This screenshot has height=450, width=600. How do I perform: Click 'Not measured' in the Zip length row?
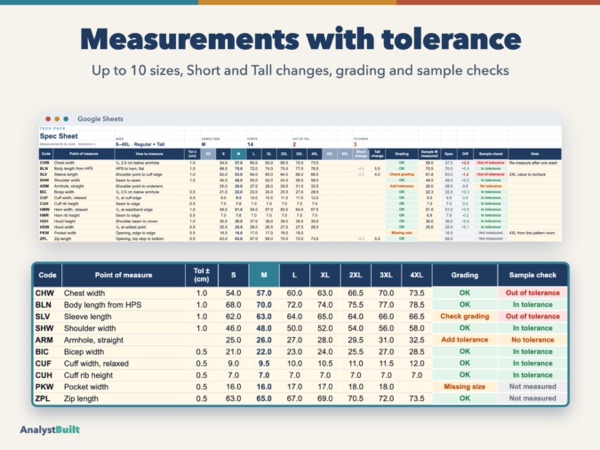(533, 398)
